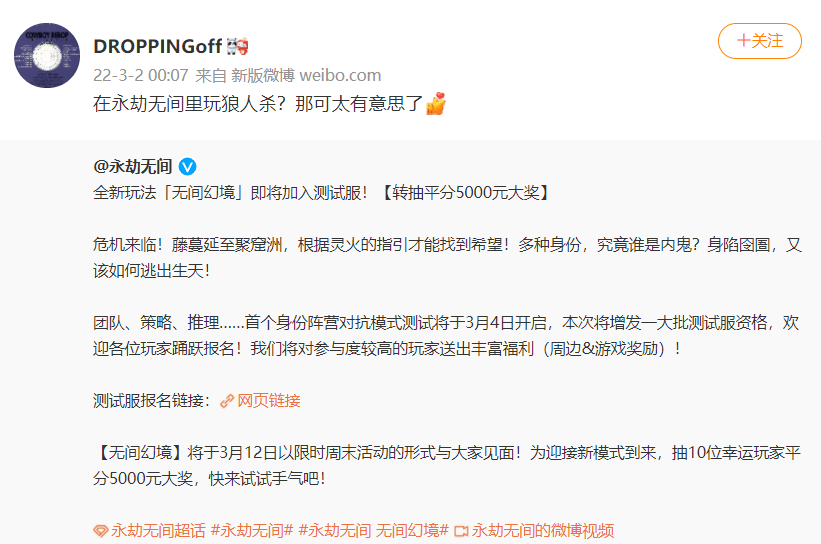Open the 永劫无间超话 super topic
Screen dimensions: 821x544
point(158,530)
